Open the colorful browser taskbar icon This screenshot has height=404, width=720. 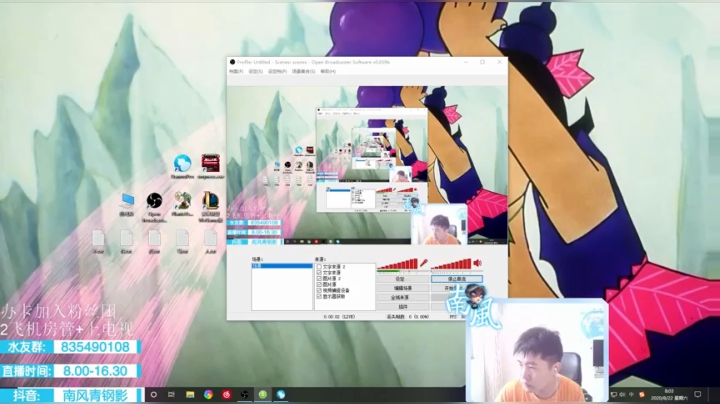click(208, 394)
